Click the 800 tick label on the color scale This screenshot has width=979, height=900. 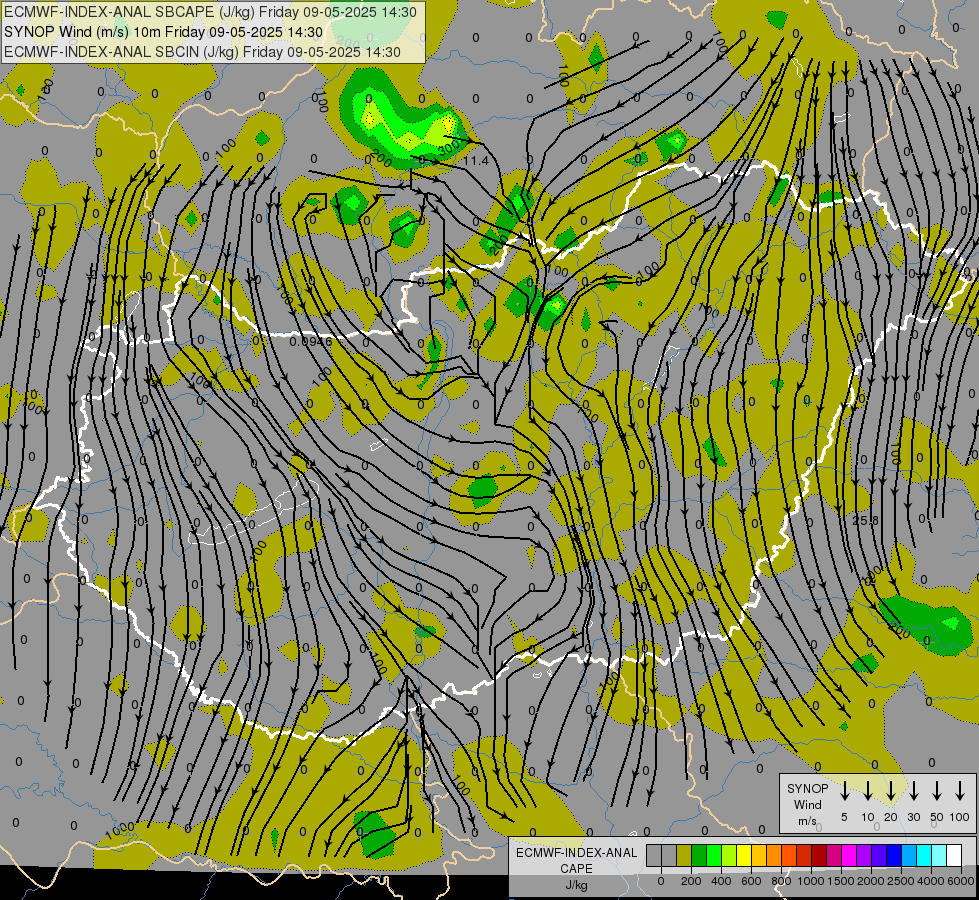coord(781,881)
